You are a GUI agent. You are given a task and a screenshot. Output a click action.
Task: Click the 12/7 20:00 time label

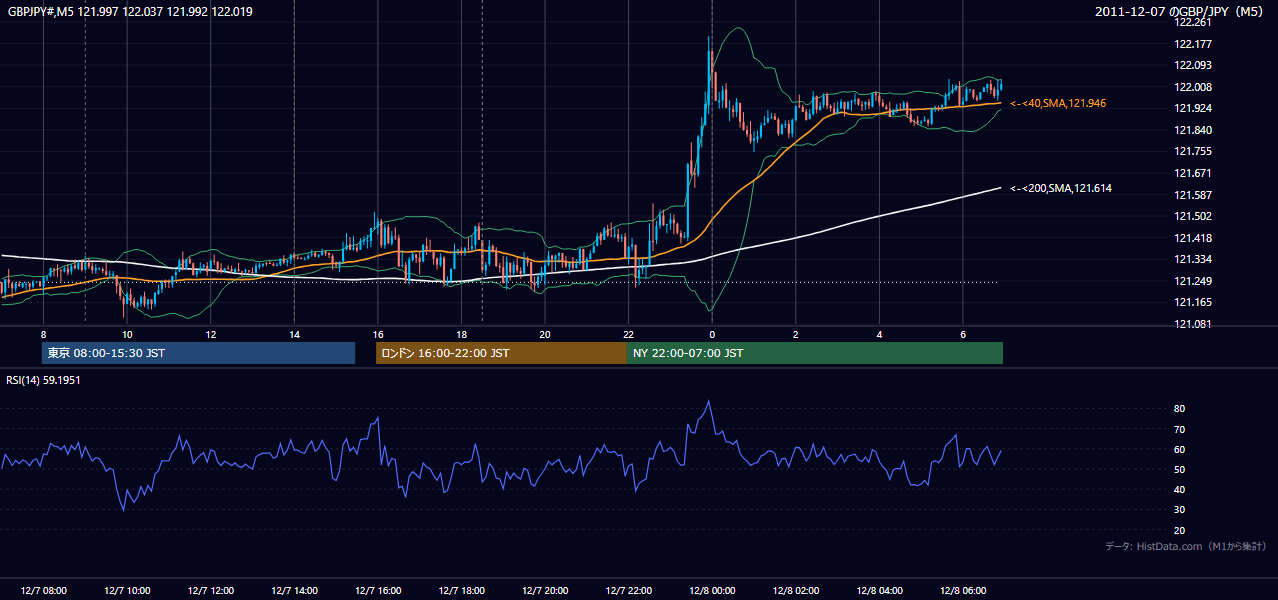544,591
